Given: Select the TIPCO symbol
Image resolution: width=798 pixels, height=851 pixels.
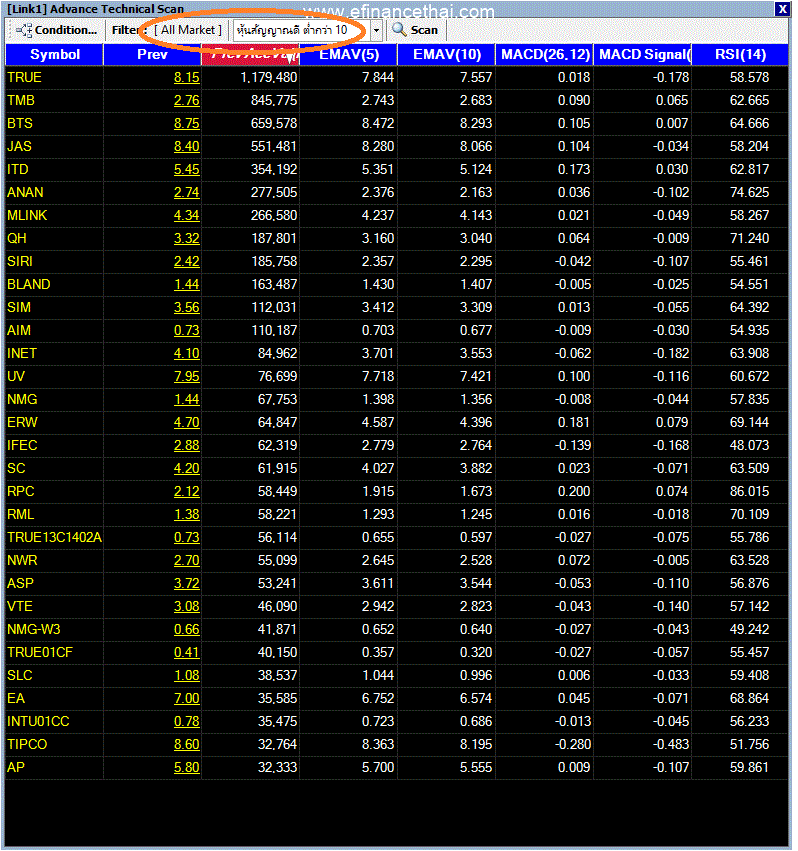Looking at the screenshot, I should pos(27,744).
